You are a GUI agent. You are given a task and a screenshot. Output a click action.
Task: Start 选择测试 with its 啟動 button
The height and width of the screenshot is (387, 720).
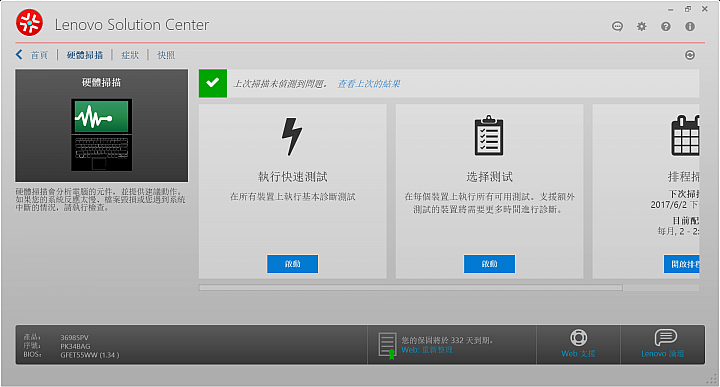coord(489,264)
